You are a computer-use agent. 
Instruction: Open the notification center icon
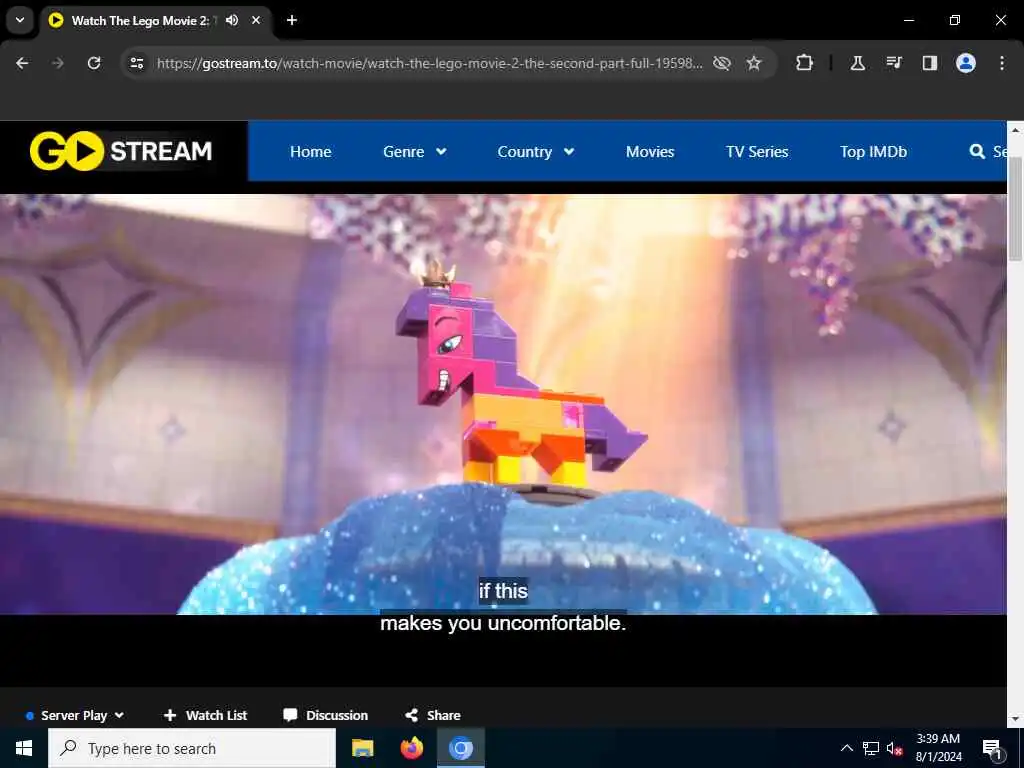[992, 748]
